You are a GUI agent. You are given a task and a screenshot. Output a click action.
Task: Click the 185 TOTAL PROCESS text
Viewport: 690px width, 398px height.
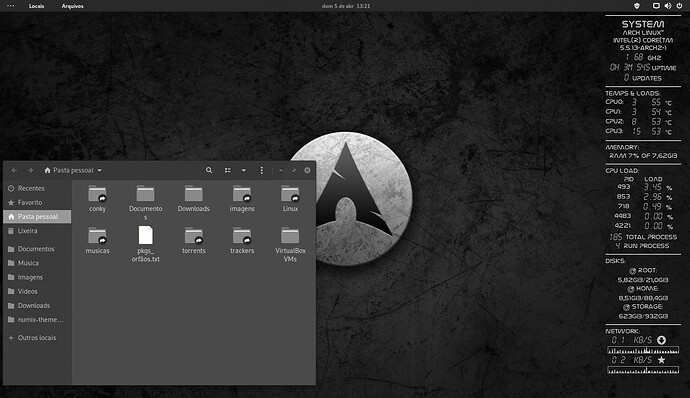[x=643, y=236]
